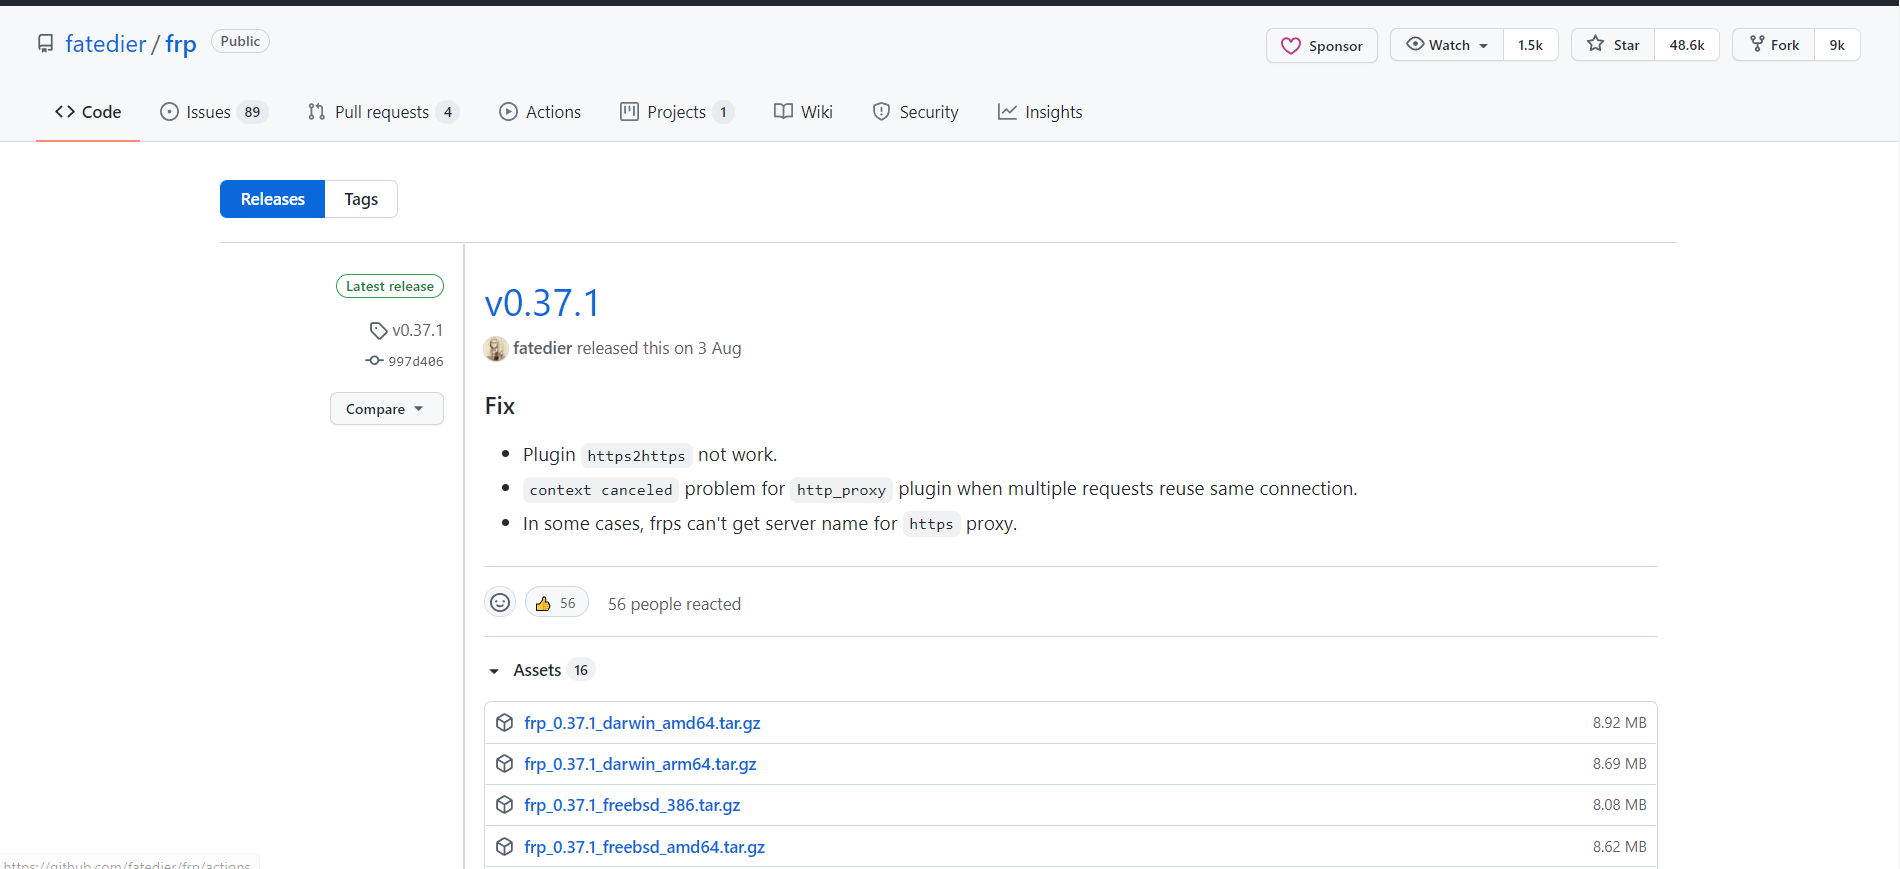
Task: Star the frp repository
Action: (1613, 45)
